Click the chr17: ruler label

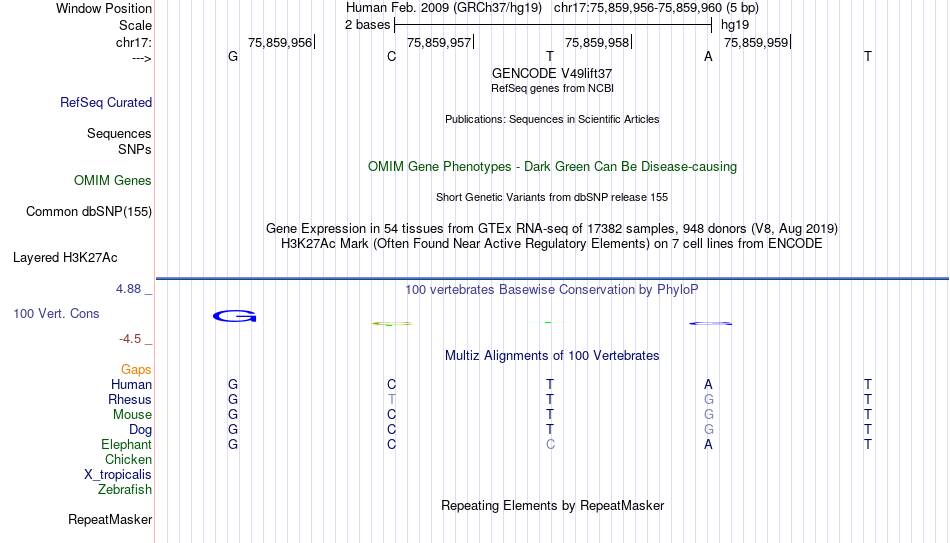pos(134,42)
